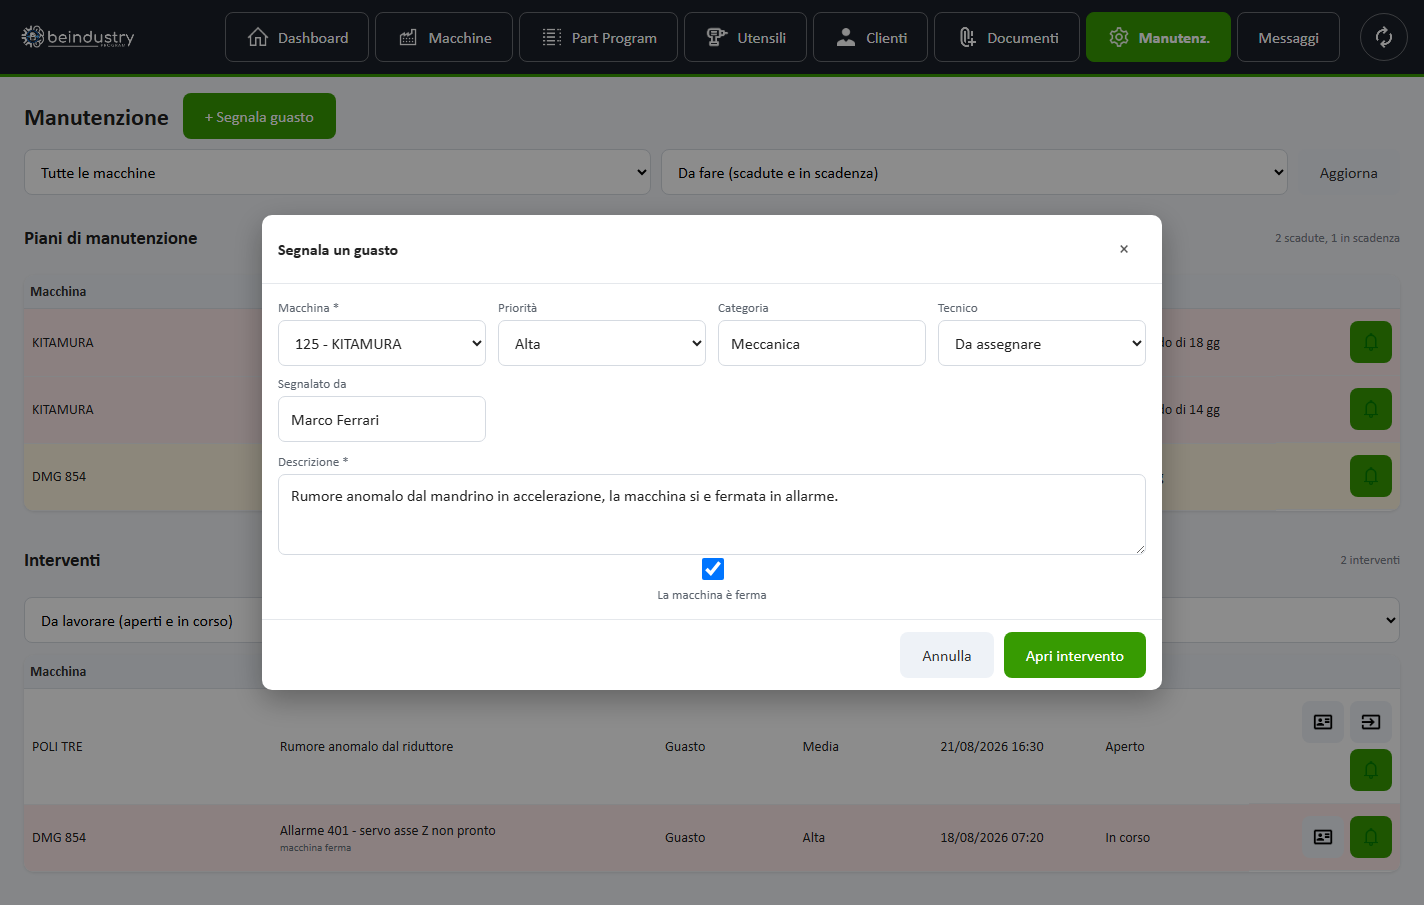
Task: Click the 'In corso' status cell
Action: [x=1127, y=837]
